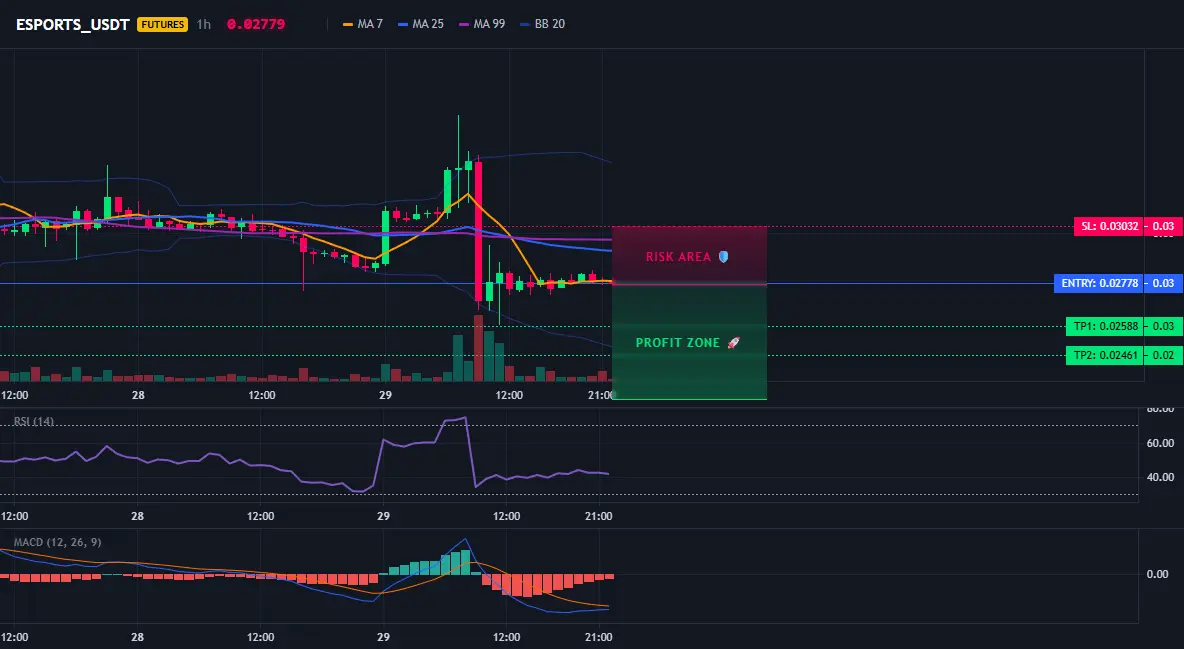Image resolution: width=1184 pixels, height=649 pixels.
Task: Click the ESPORTS_USDT symbol title
Action: (72, 24)
